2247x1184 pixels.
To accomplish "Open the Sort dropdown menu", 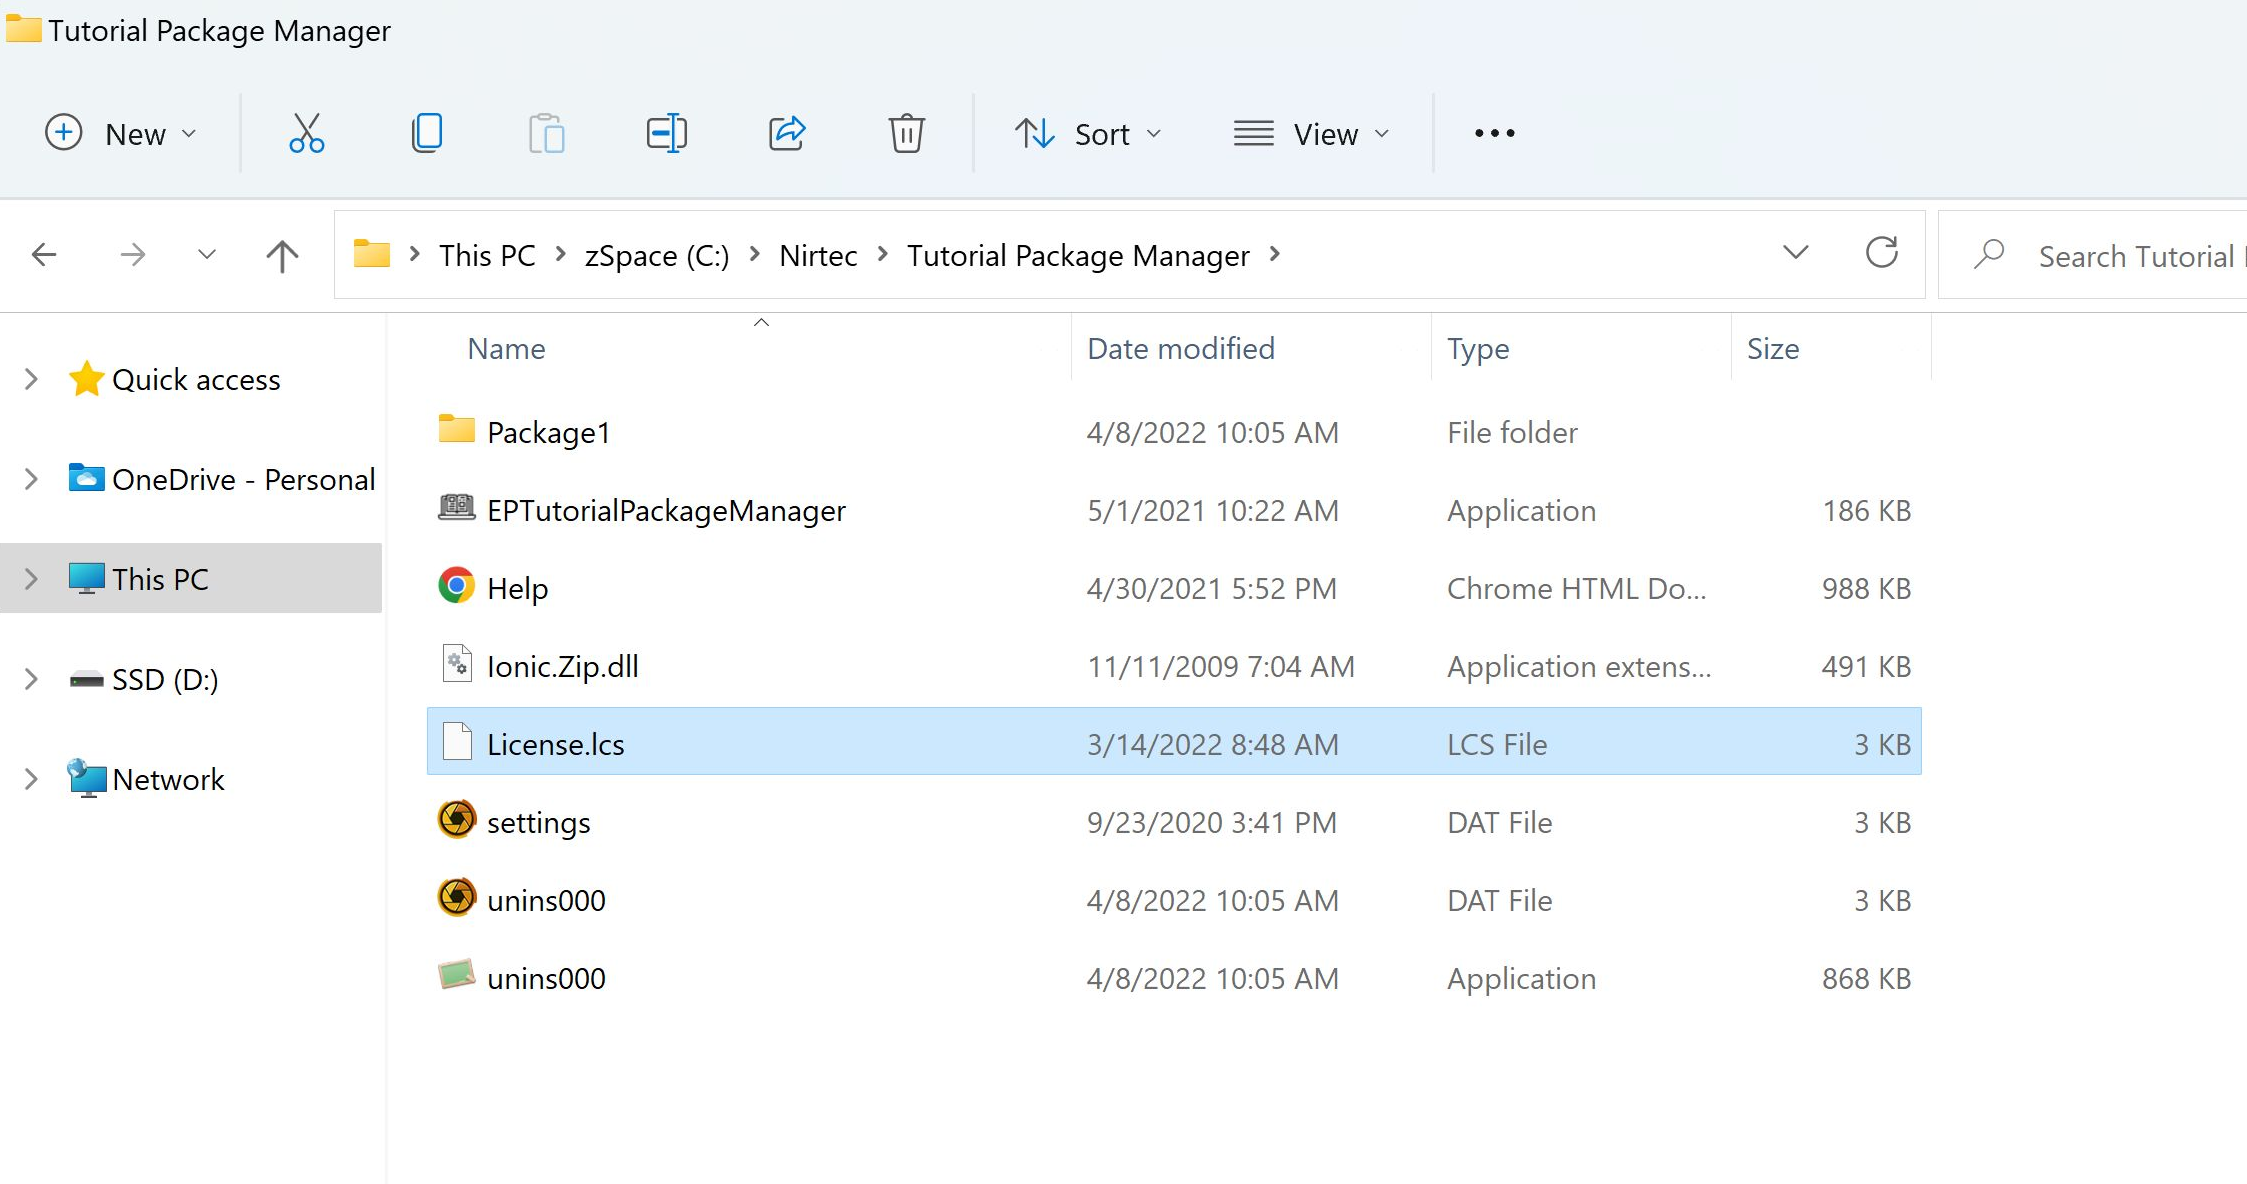I will [1089, 133].
